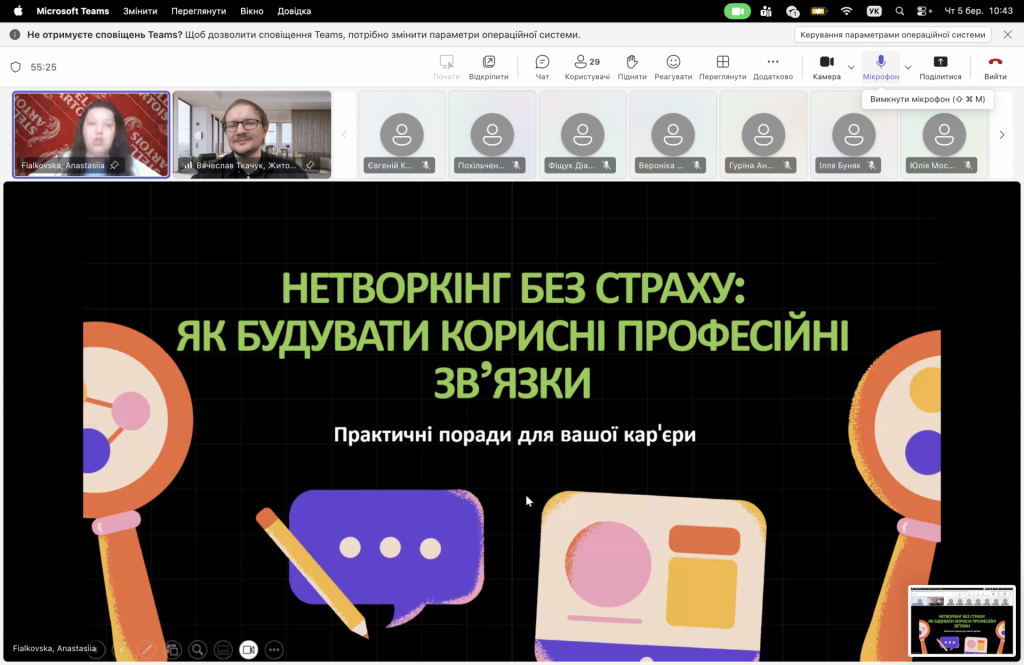Open the meeting Chat panel
This screenshot has height=665, width=1024.
tap(541, 65)
